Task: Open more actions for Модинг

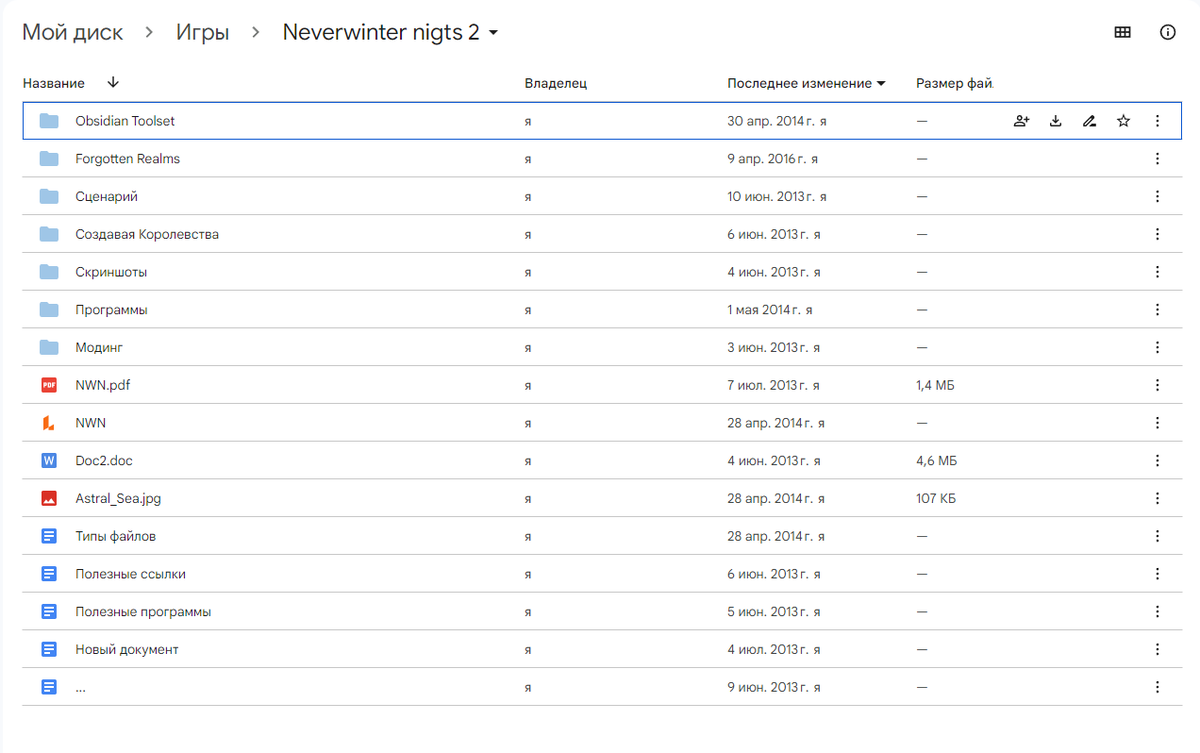Action: click(x=1157, y=347)
